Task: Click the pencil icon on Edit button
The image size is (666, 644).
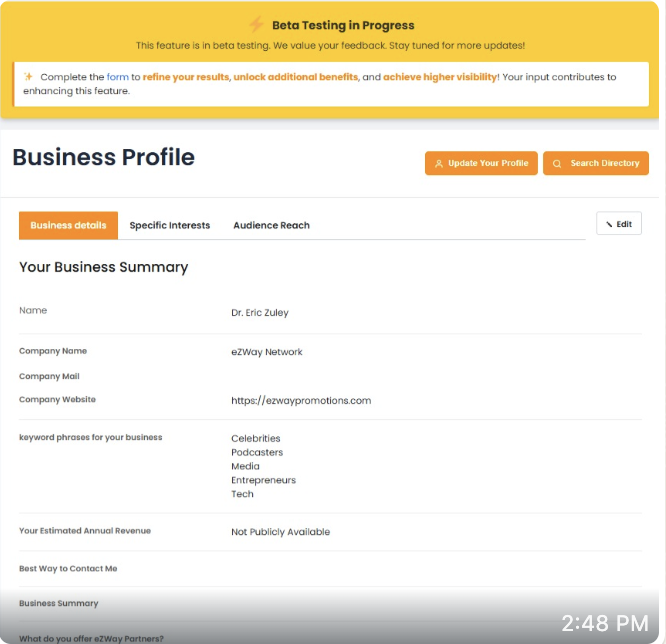Action: tap(609, 224)
